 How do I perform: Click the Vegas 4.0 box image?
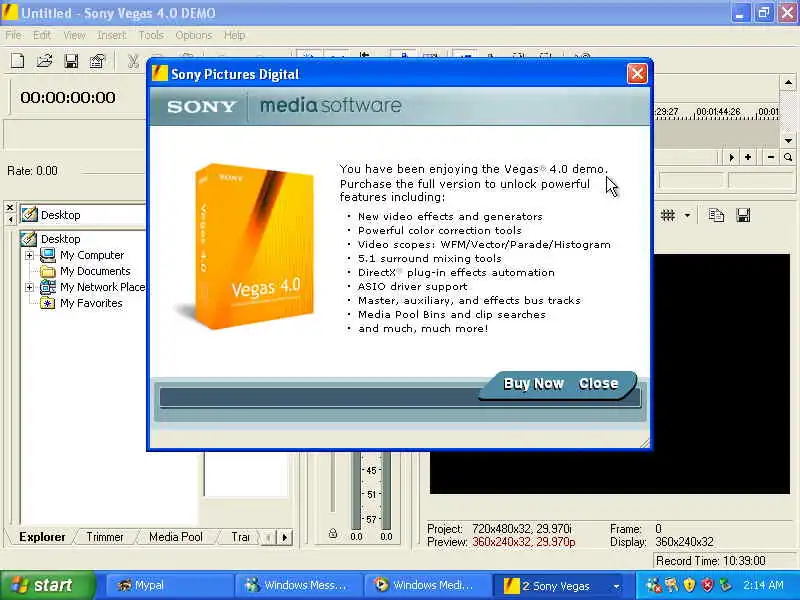(x=253, y=246)
